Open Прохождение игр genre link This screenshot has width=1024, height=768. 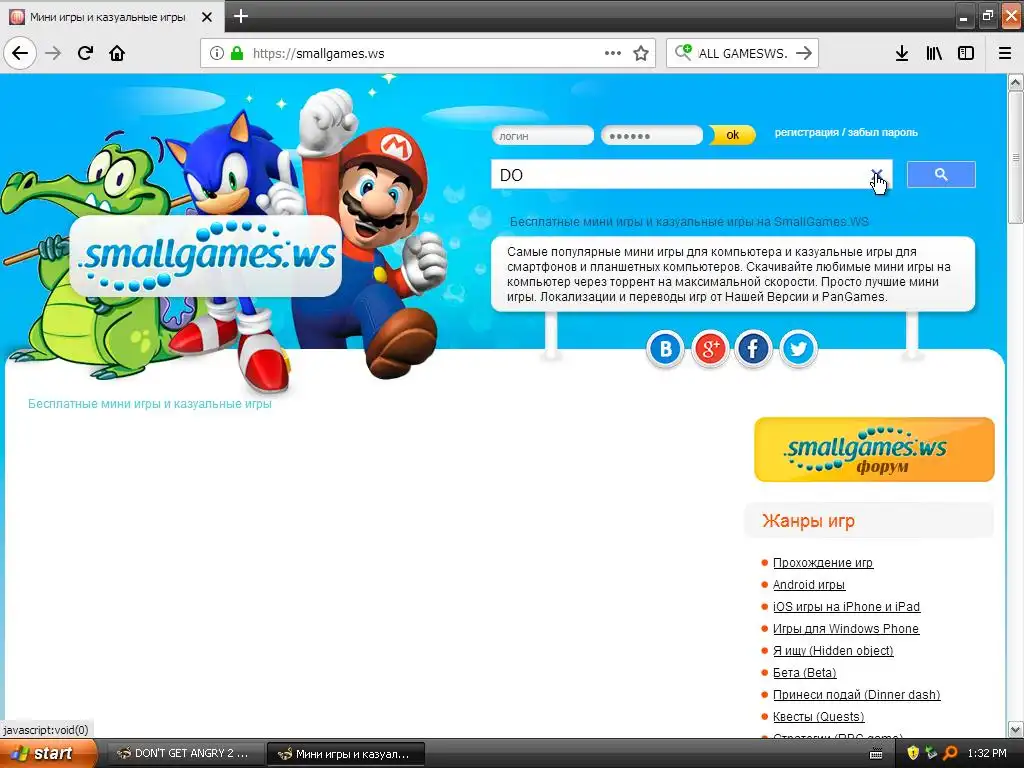[823, 562]
